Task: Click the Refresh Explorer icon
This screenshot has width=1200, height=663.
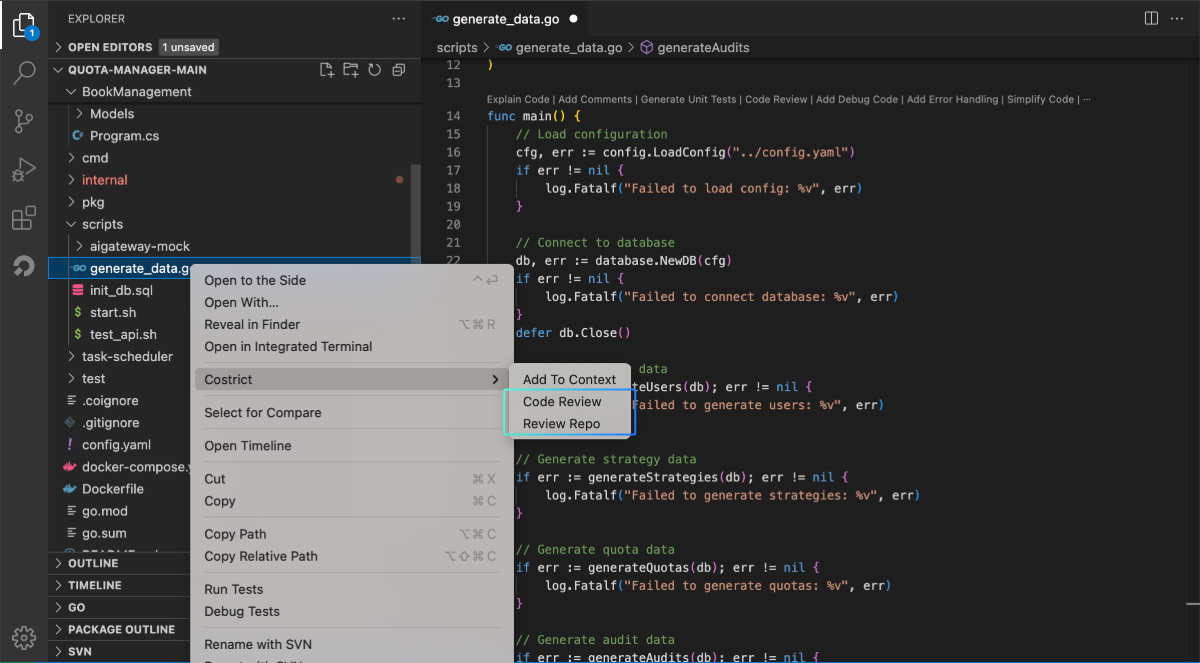Action: (374, 70)
